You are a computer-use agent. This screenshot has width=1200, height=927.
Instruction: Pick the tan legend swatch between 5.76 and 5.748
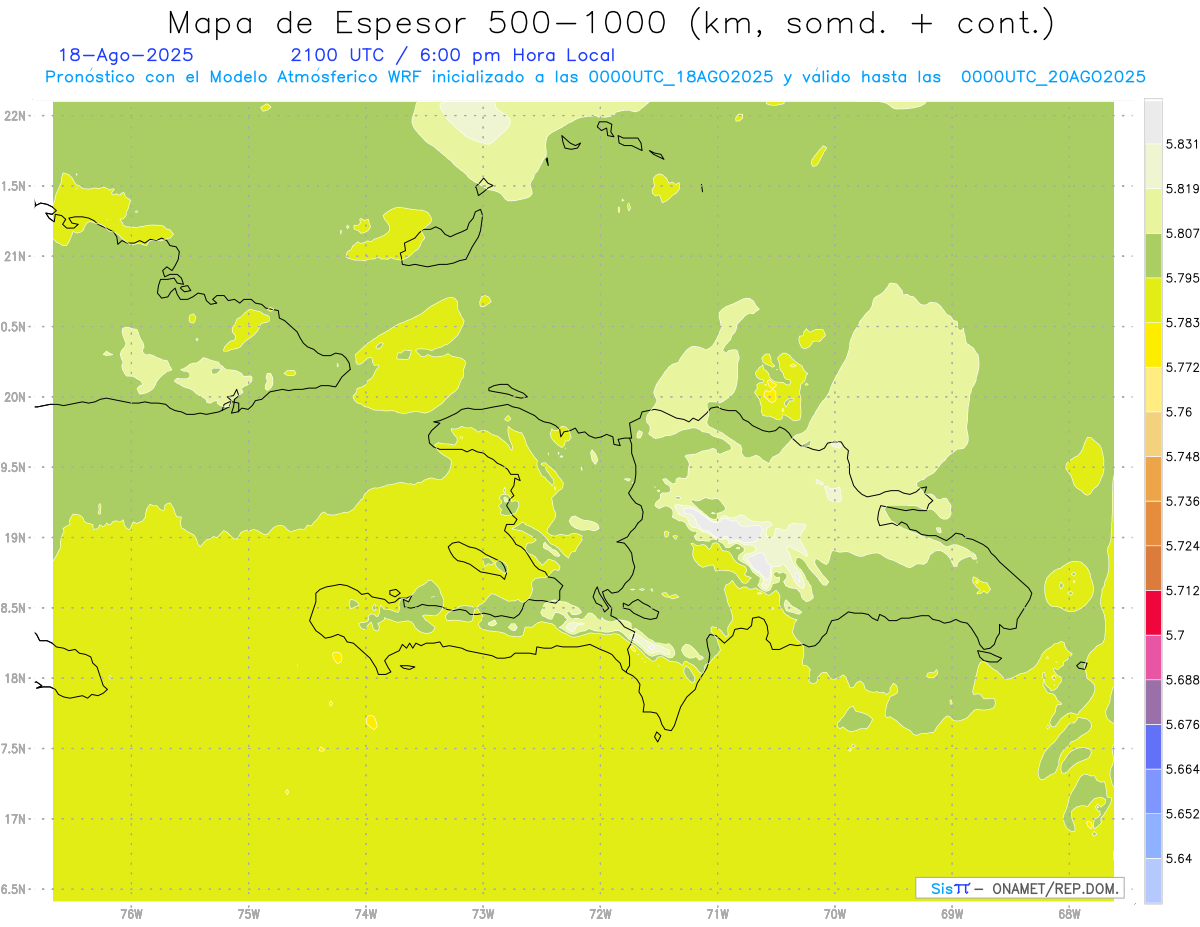(1153, 434)
